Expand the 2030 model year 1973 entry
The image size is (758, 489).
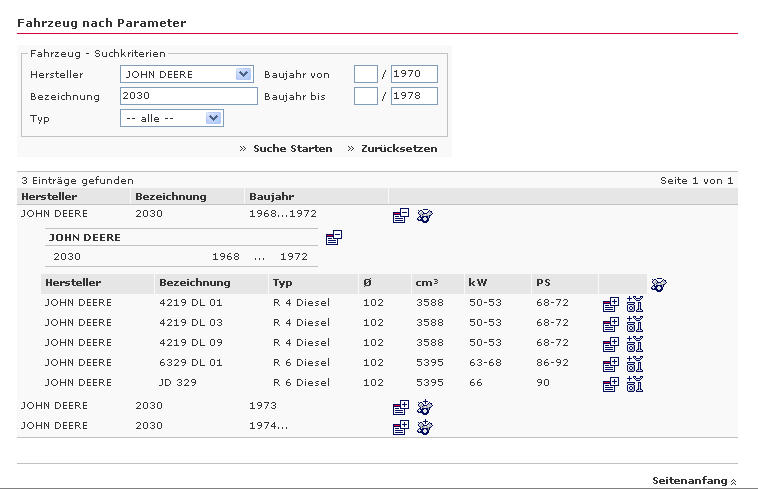tap(401, 407)
